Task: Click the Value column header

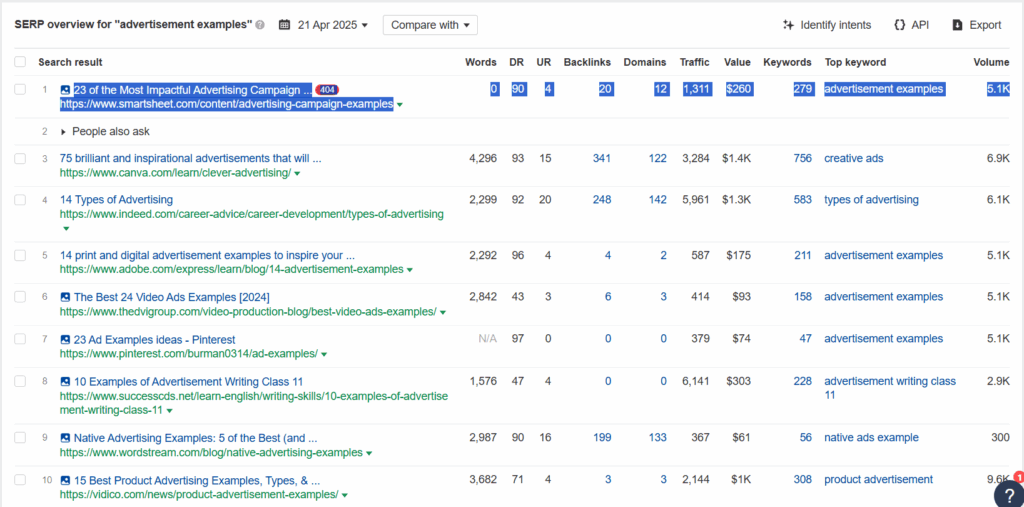Action: click(x=737, y=62)
